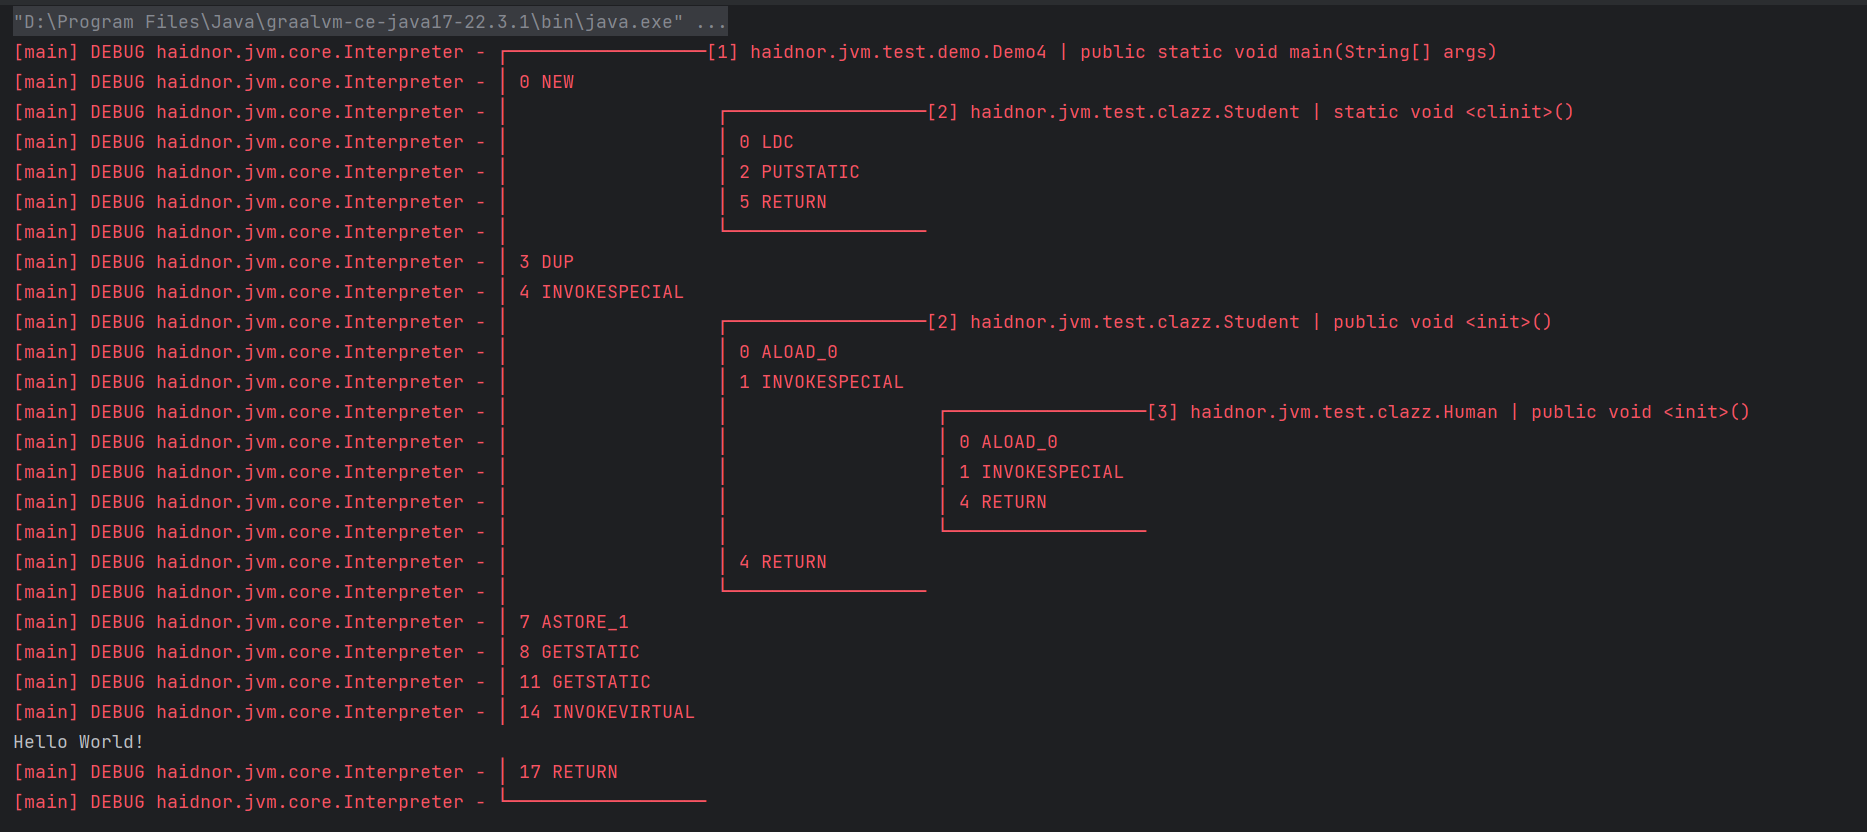
Task: Click the '2 PUTSTATIC' instruction
Action: pyautogui.click(x=800, y=172)
